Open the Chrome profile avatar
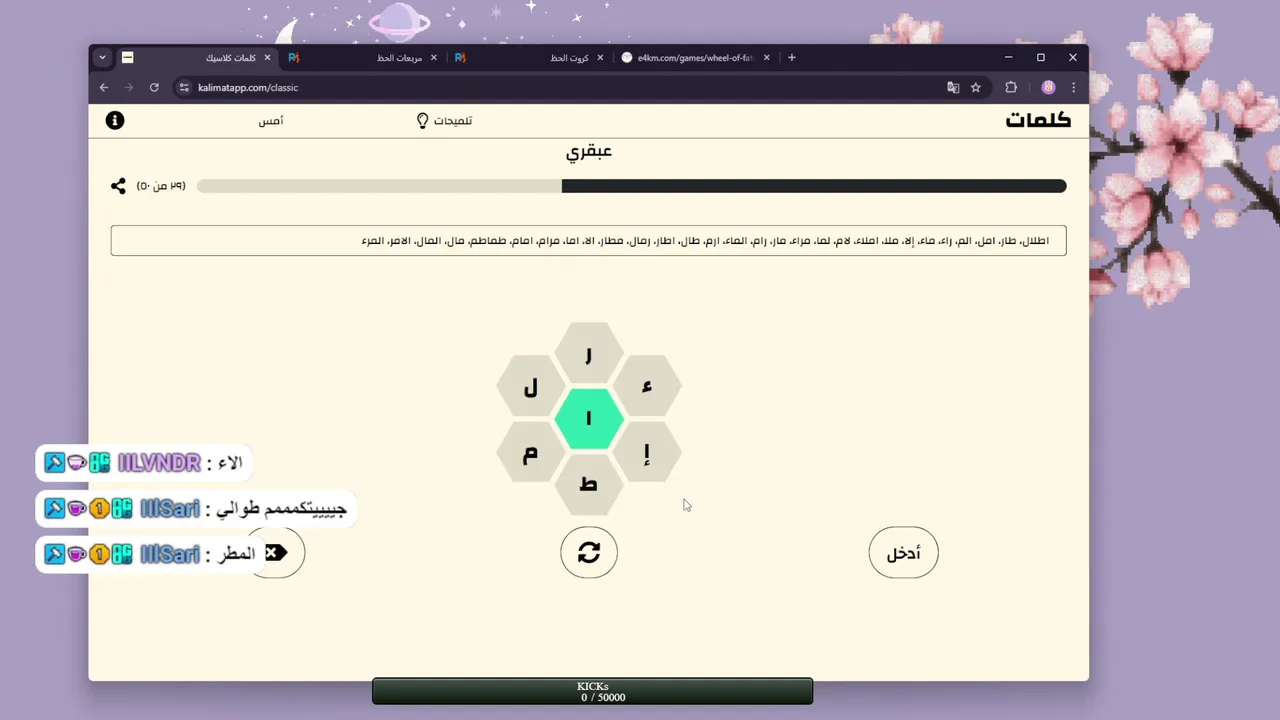The height and width of the screenshot is (720, 1280). click(1048, 88)
